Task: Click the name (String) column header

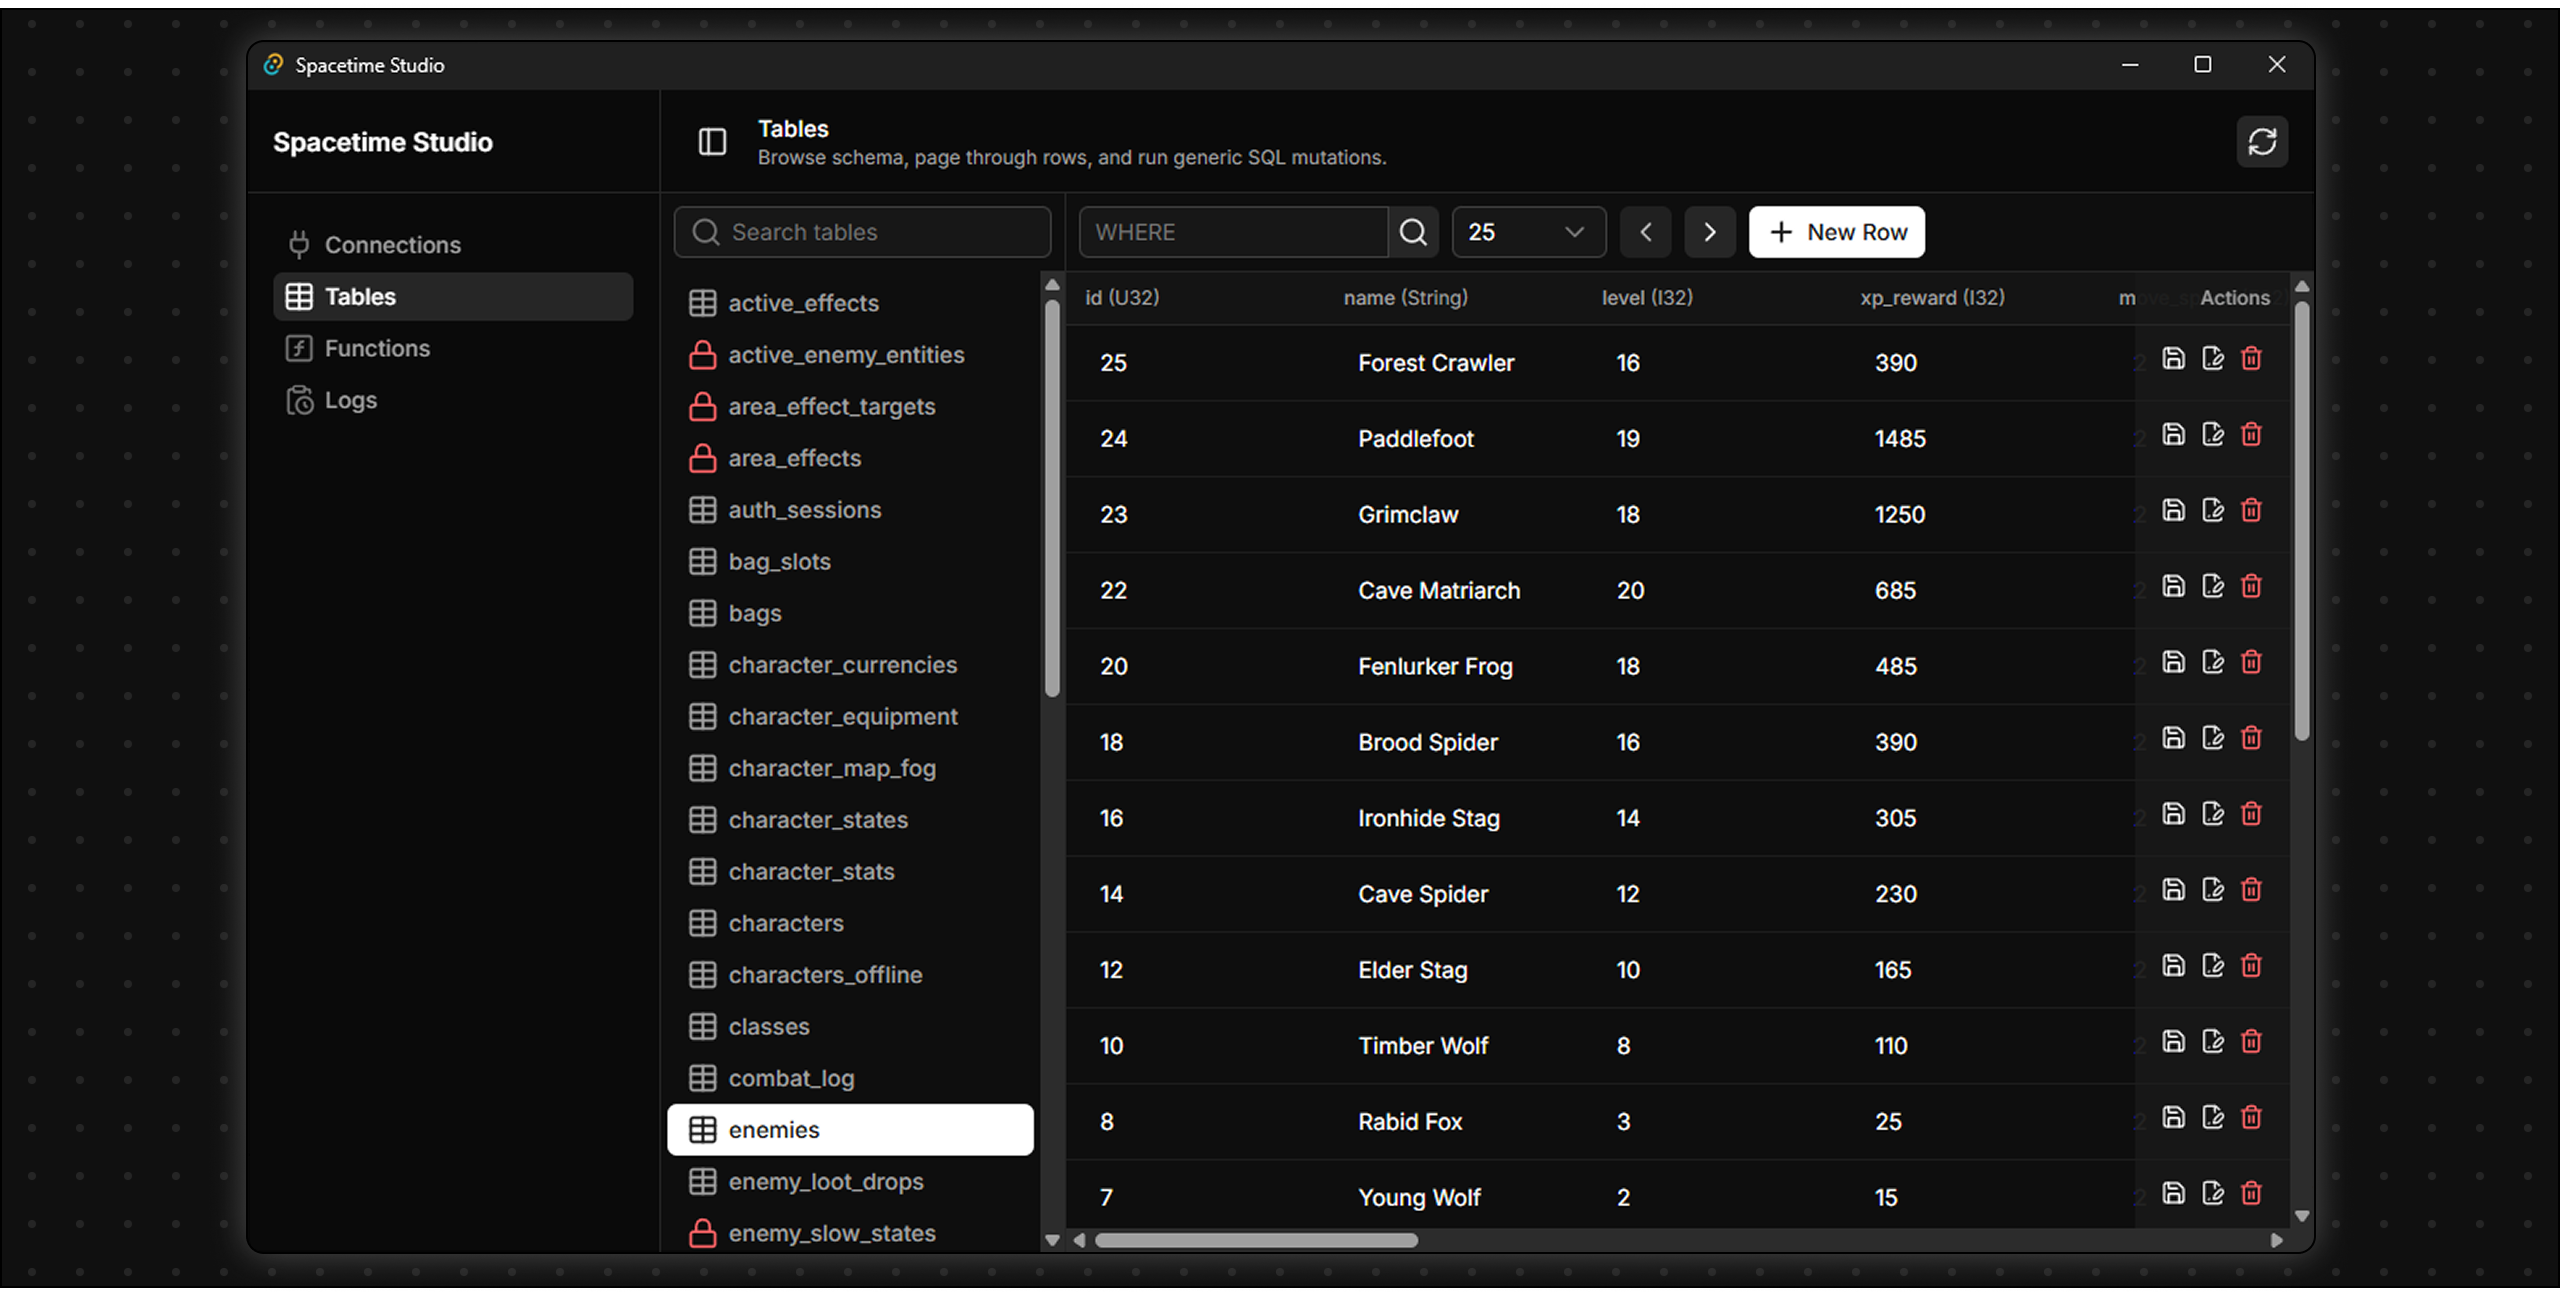Action: click(x=1405, y=297)
